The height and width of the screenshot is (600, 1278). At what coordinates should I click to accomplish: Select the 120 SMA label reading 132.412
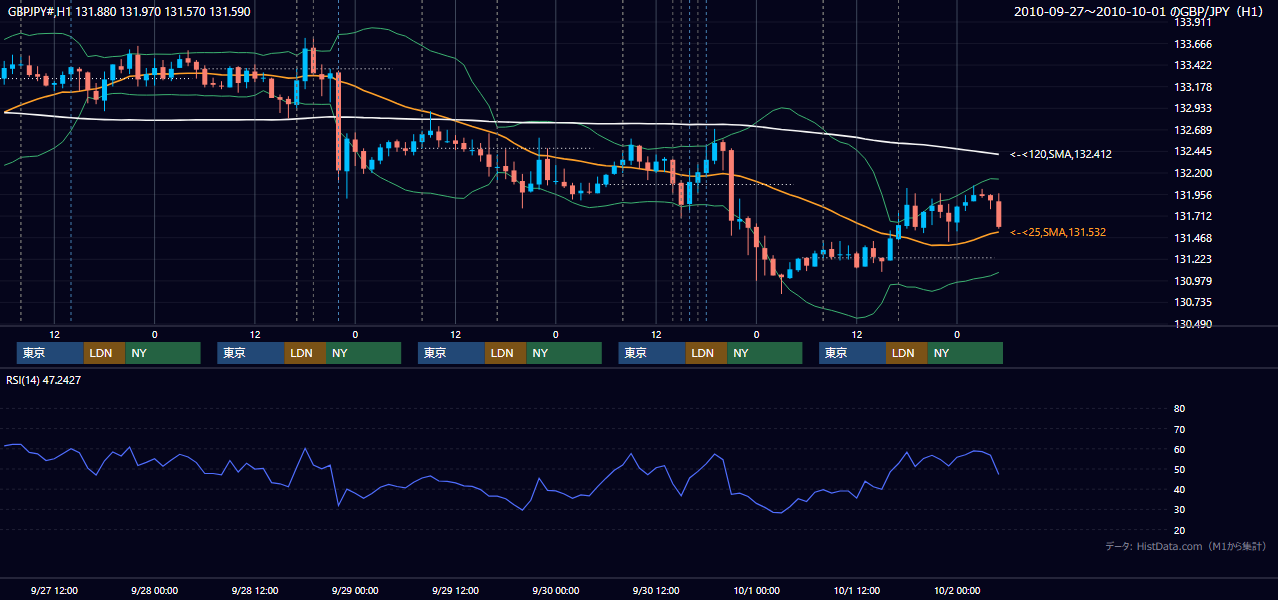pyautogui.click(x=1061, y=154)
